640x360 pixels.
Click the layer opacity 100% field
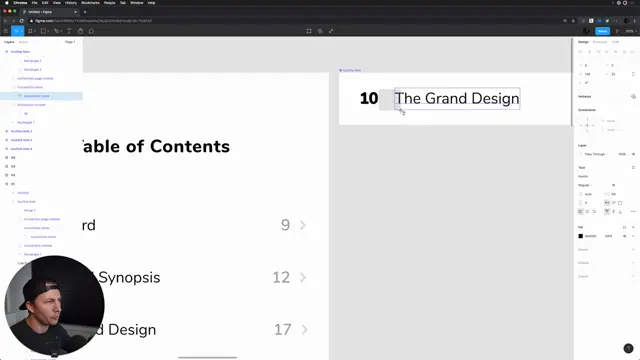pyautogui.click(x=622, y=154)
